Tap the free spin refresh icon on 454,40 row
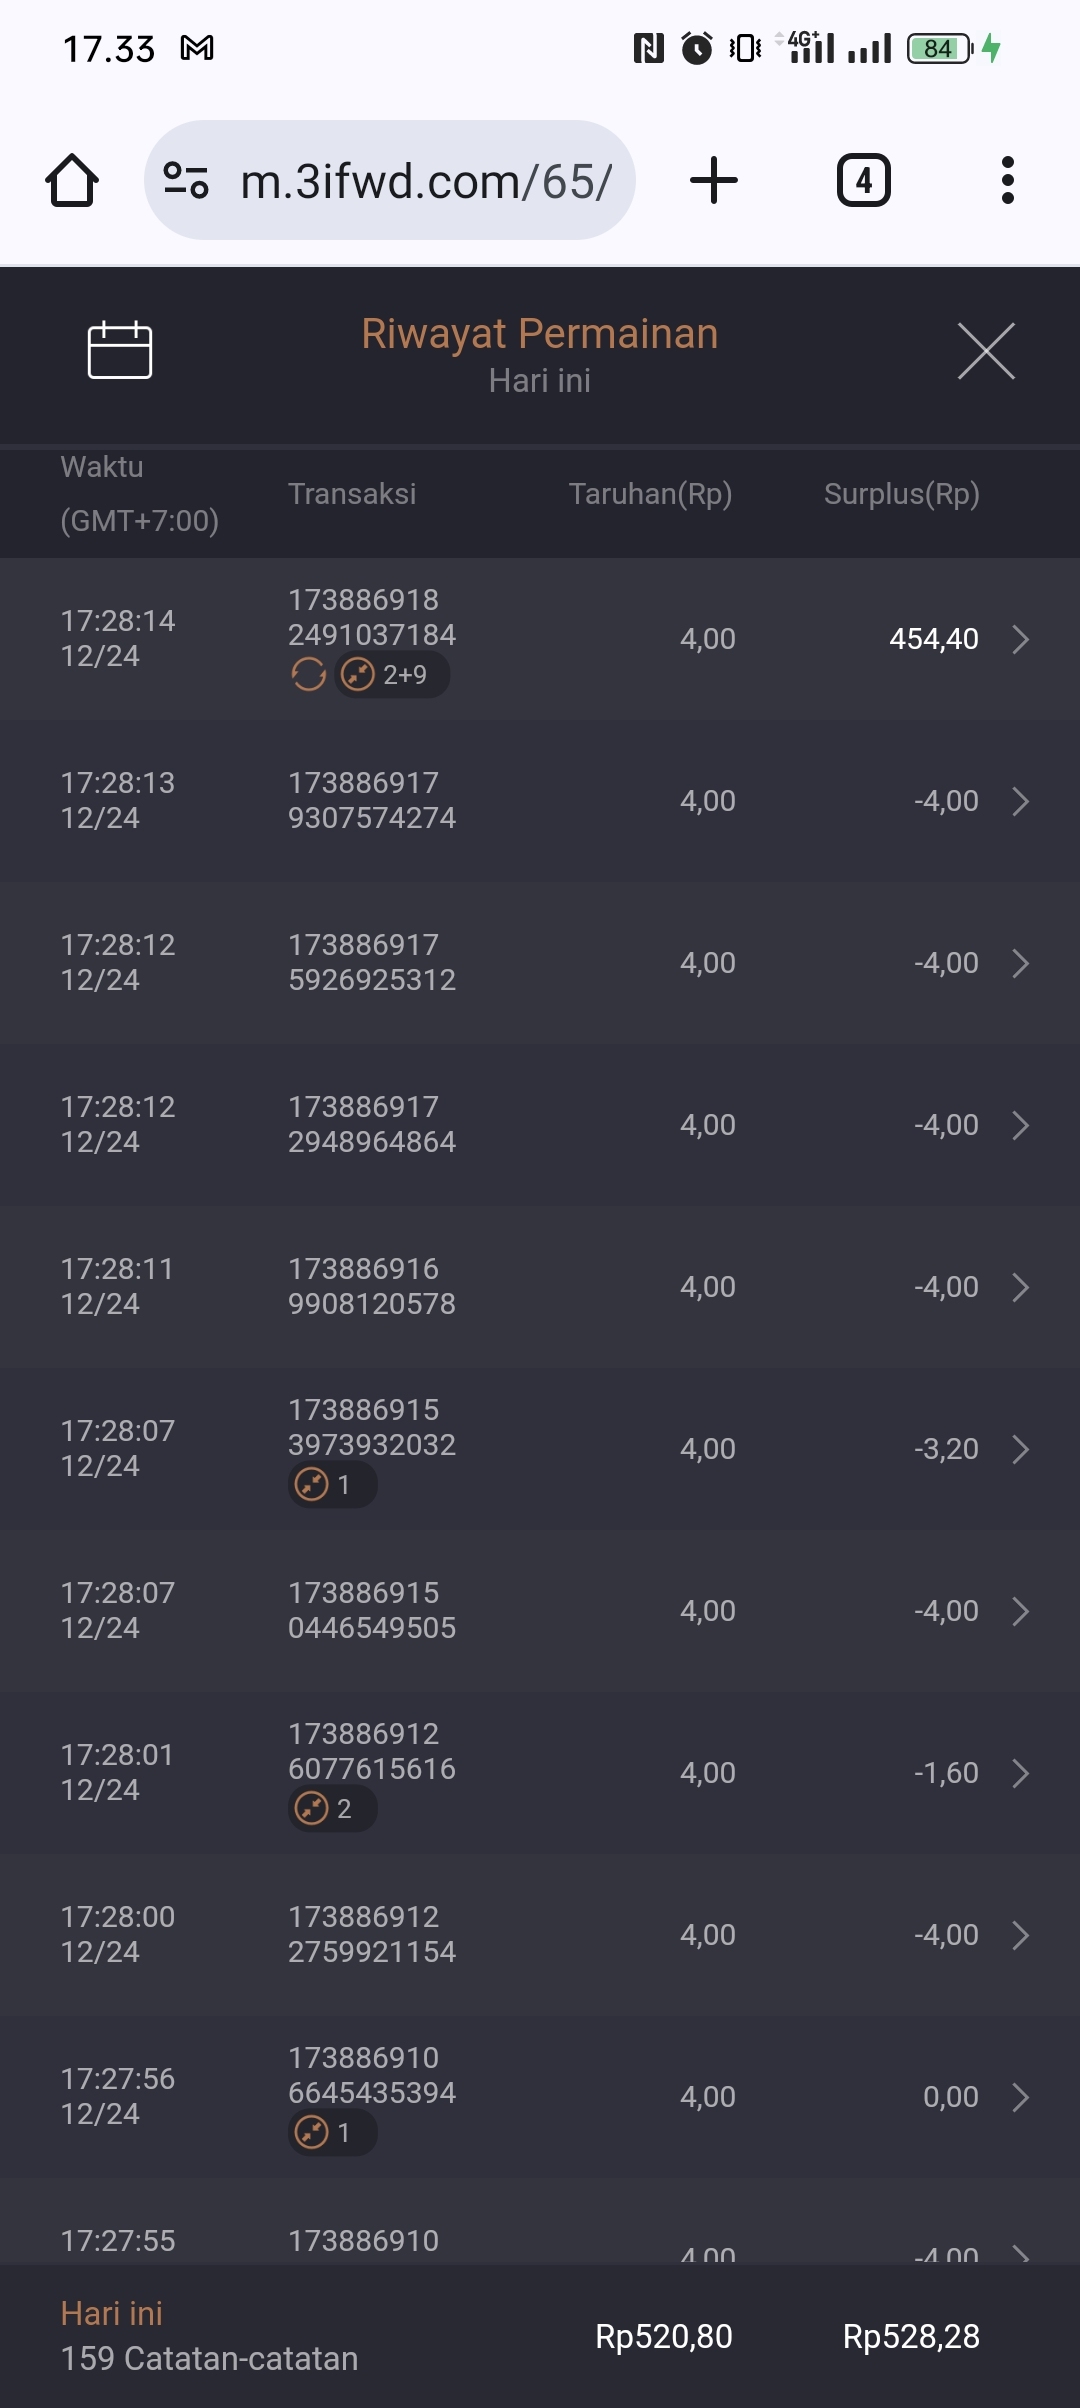Screen dimensions: 1080x2408 [x=309, y=675]
